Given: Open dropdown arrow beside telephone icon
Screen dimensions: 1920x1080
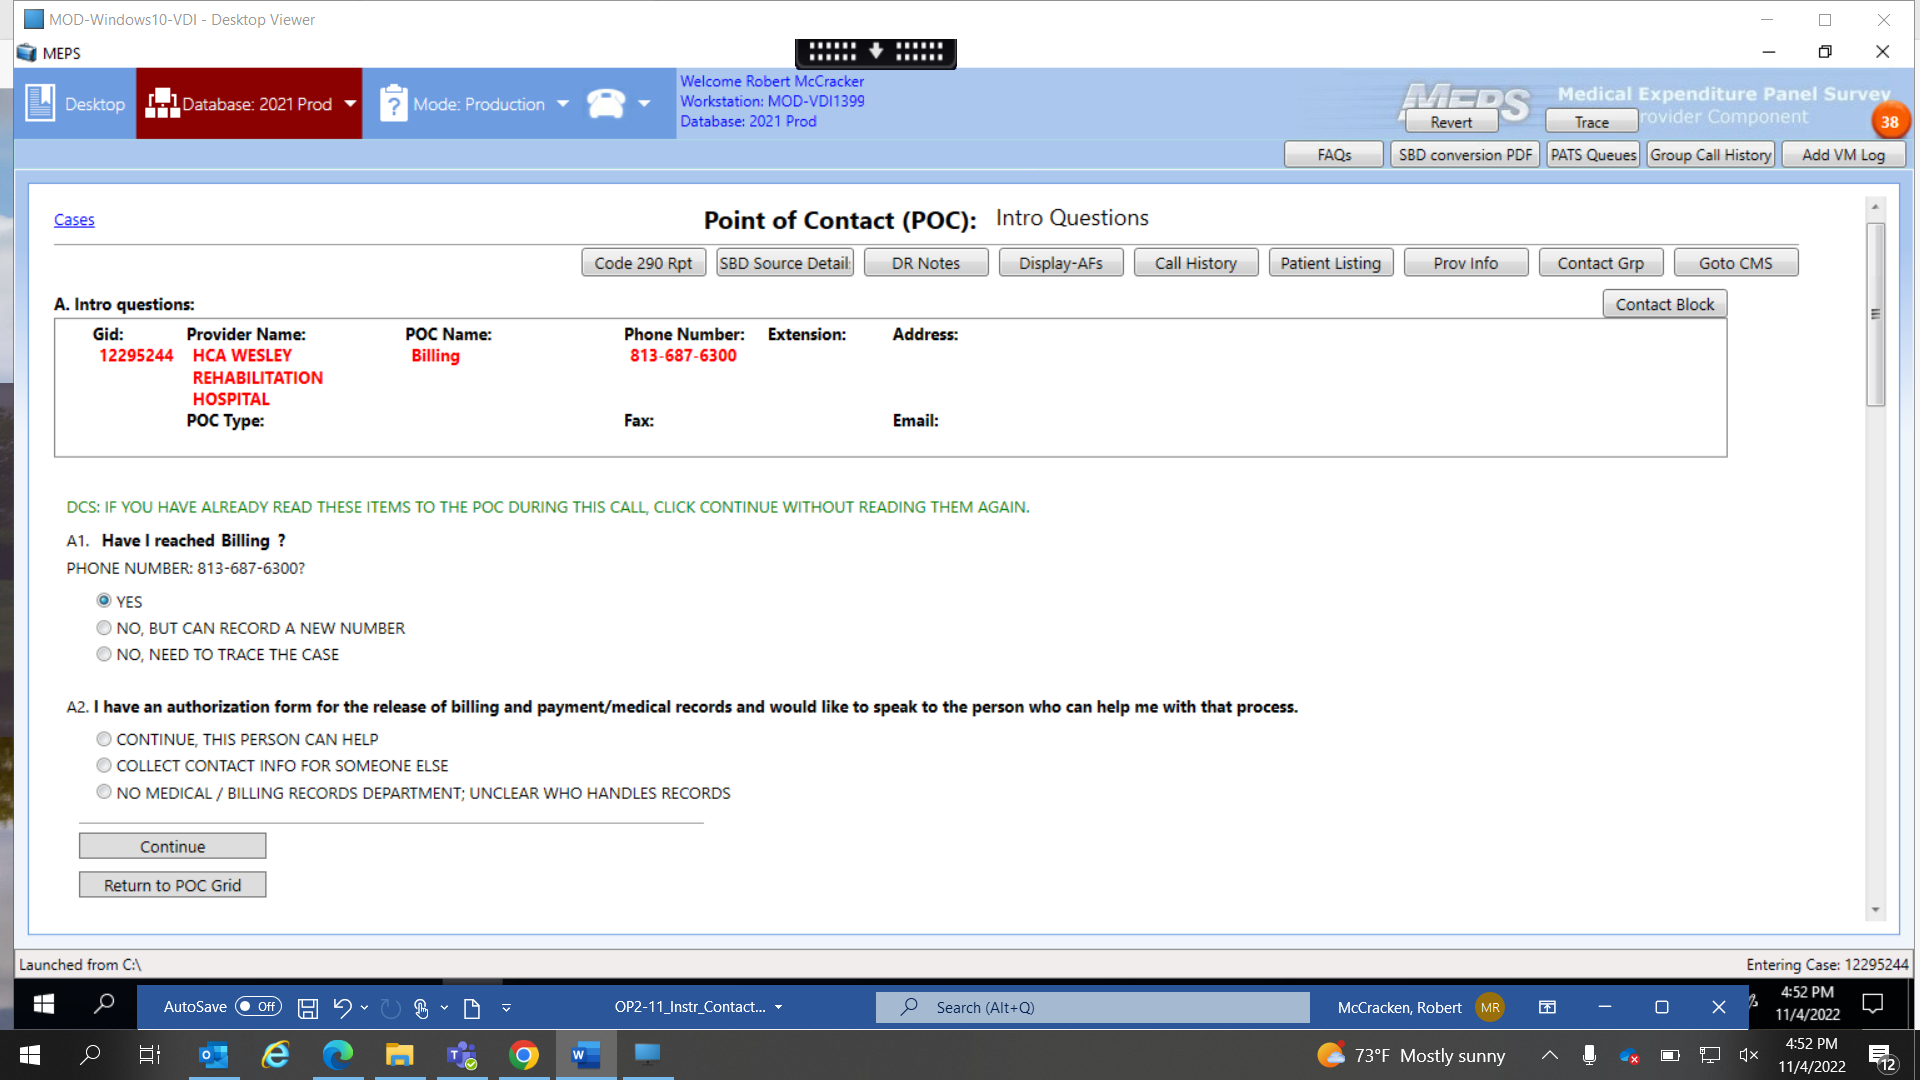Looking at the screenshot, I should click(x=644, y=103).
